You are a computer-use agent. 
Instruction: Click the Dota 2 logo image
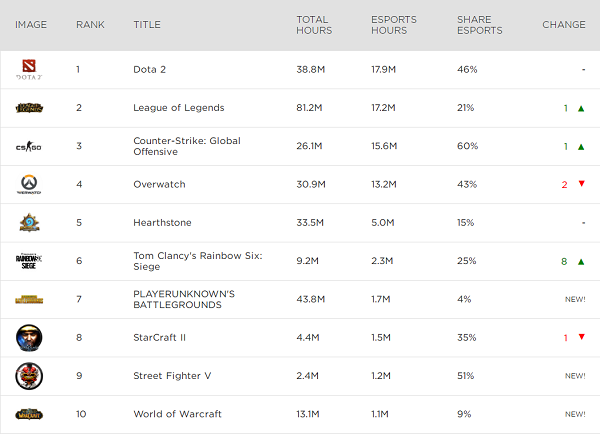pyautogui.click(x=29, y=69)
